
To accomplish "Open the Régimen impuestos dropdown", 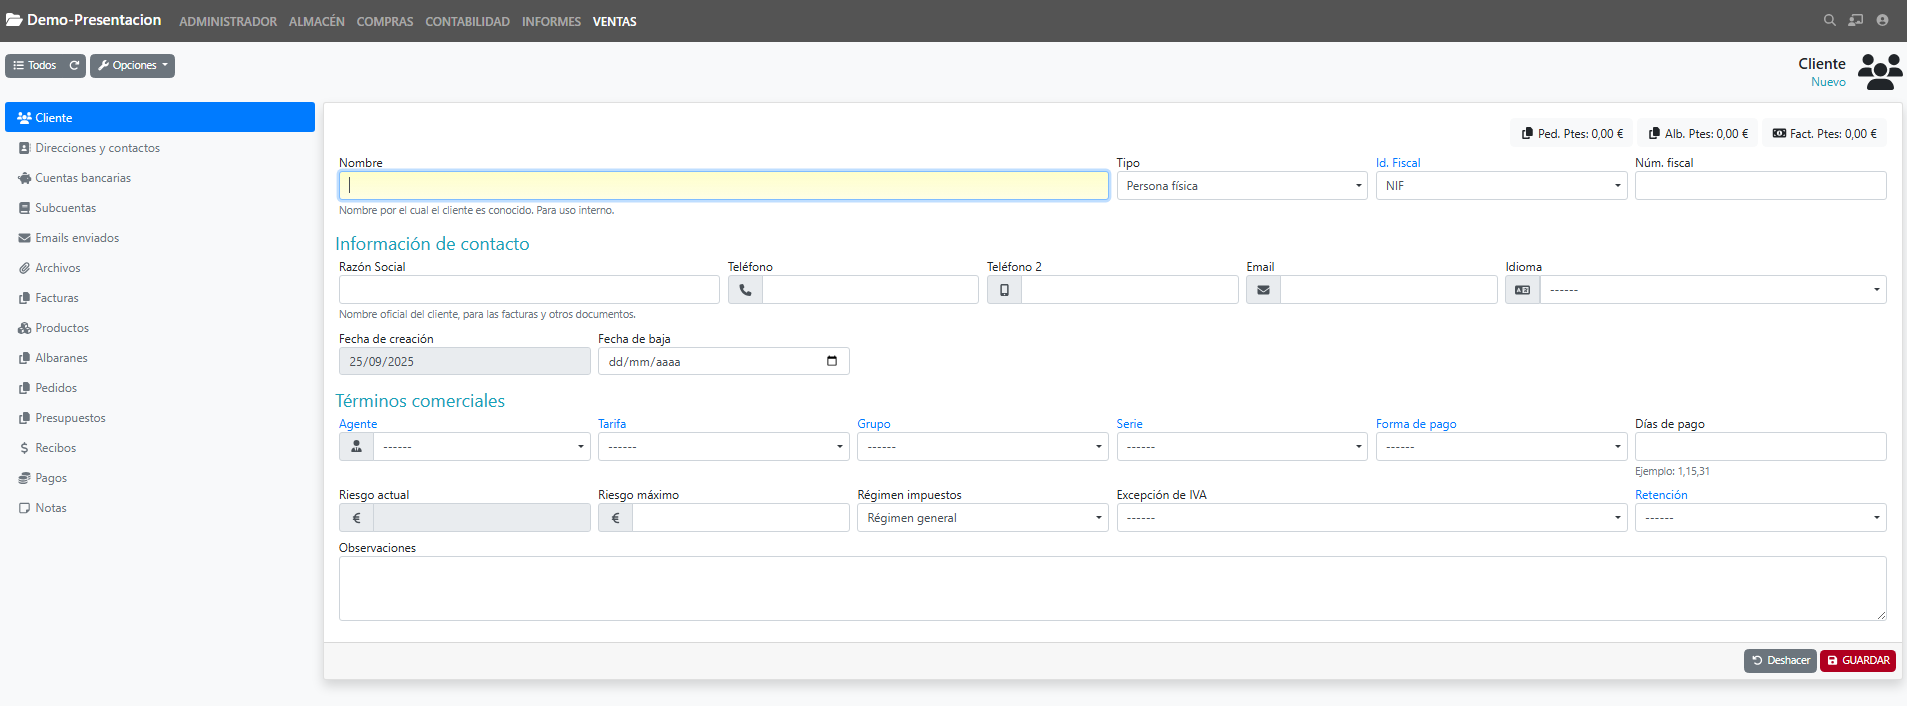I will pyautogui.click(x=983, y=518).
